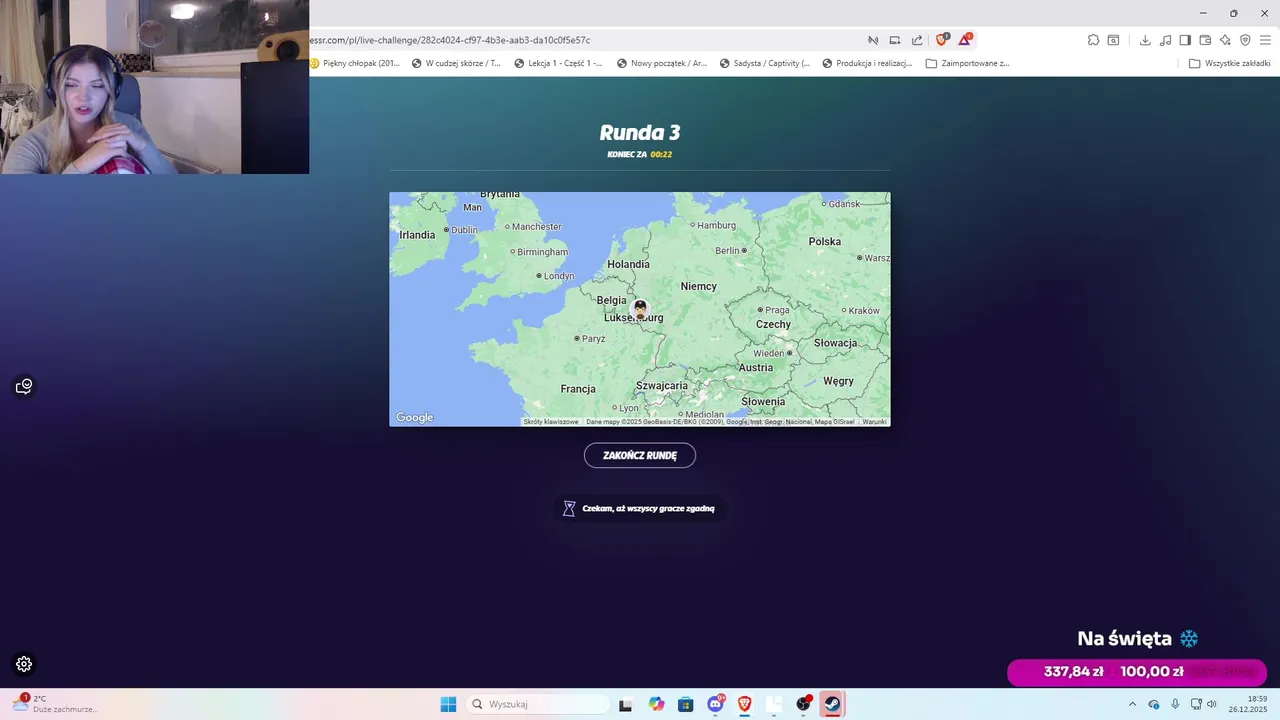1280x720 pixels.
Task: Click the Brave Shields lion icon
Action: [942, 40]
